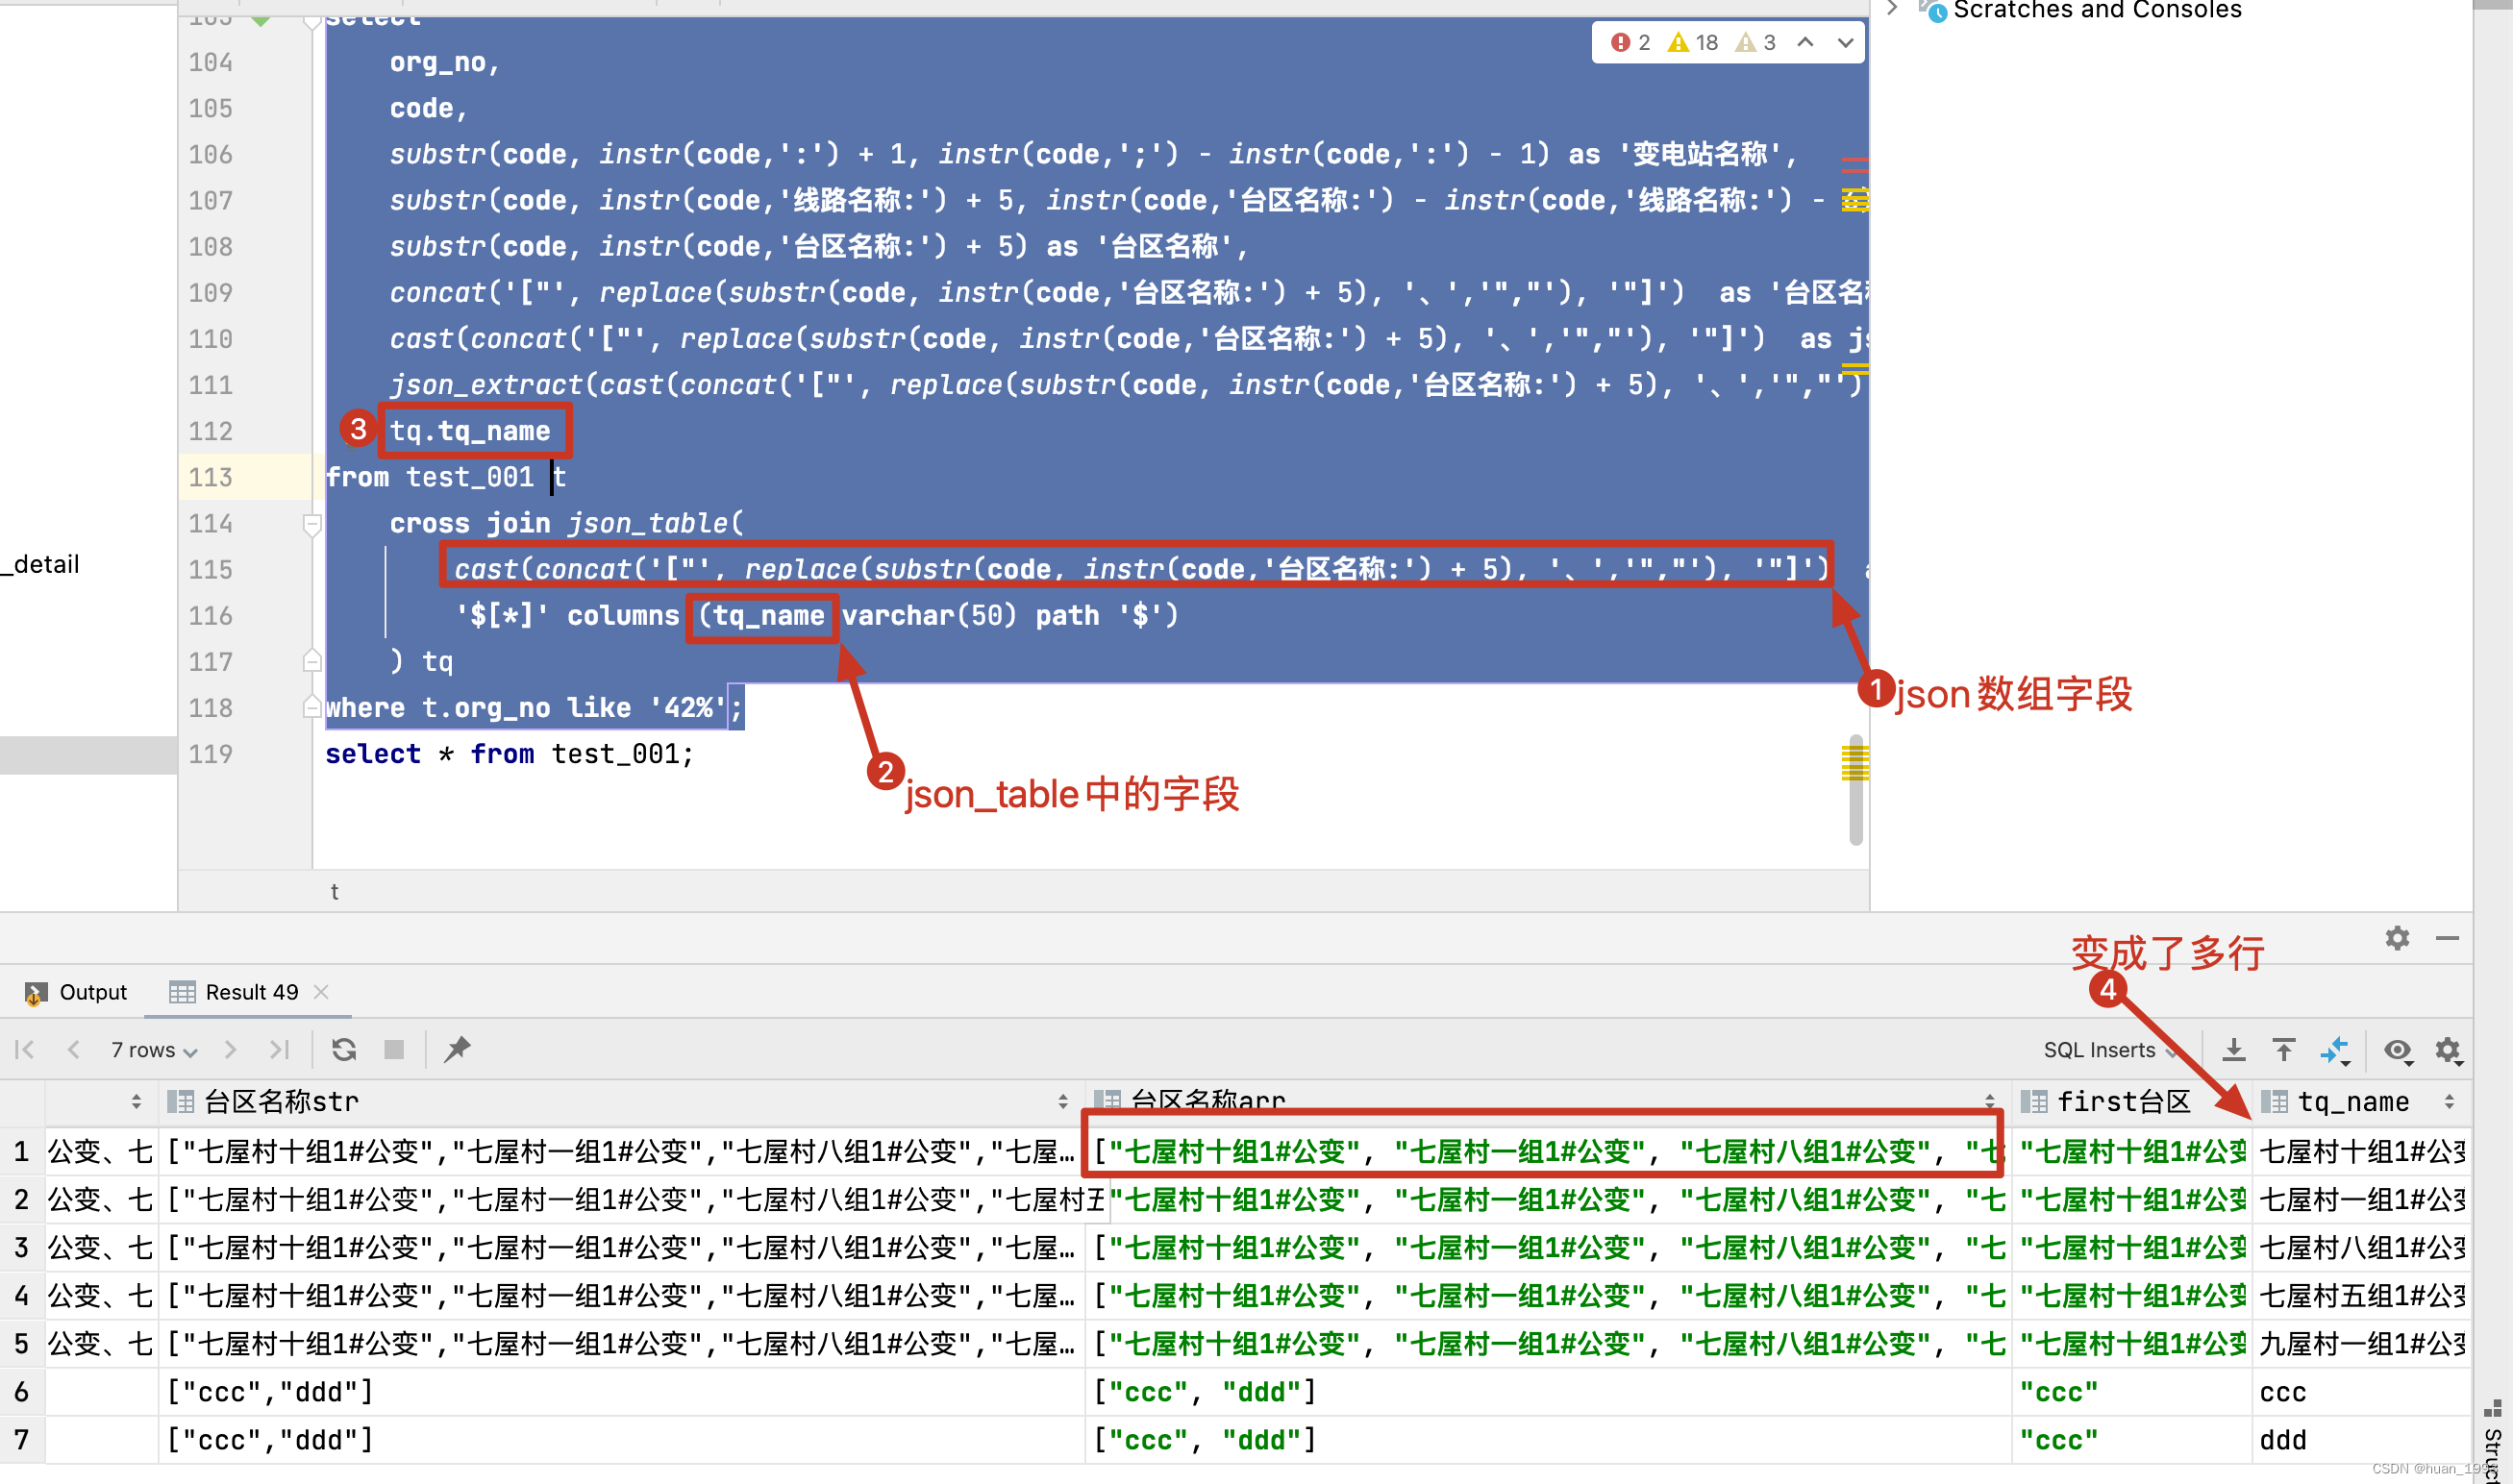Click the tool window gear options icon
The image size is (2513, 1484).
point(2397,938)
